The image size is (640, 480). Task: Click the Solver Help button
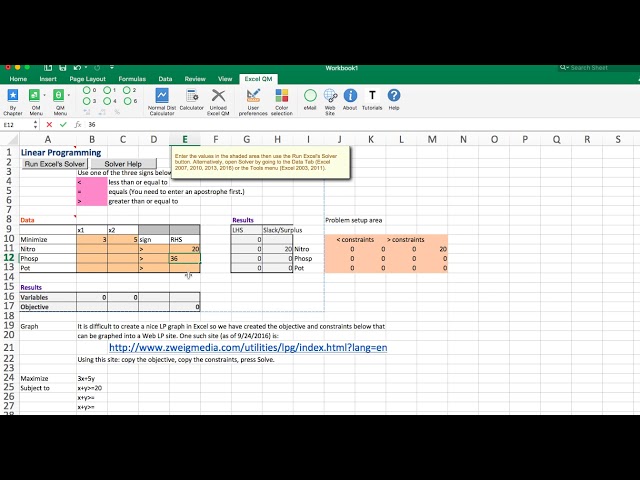[x=123, y=164]
